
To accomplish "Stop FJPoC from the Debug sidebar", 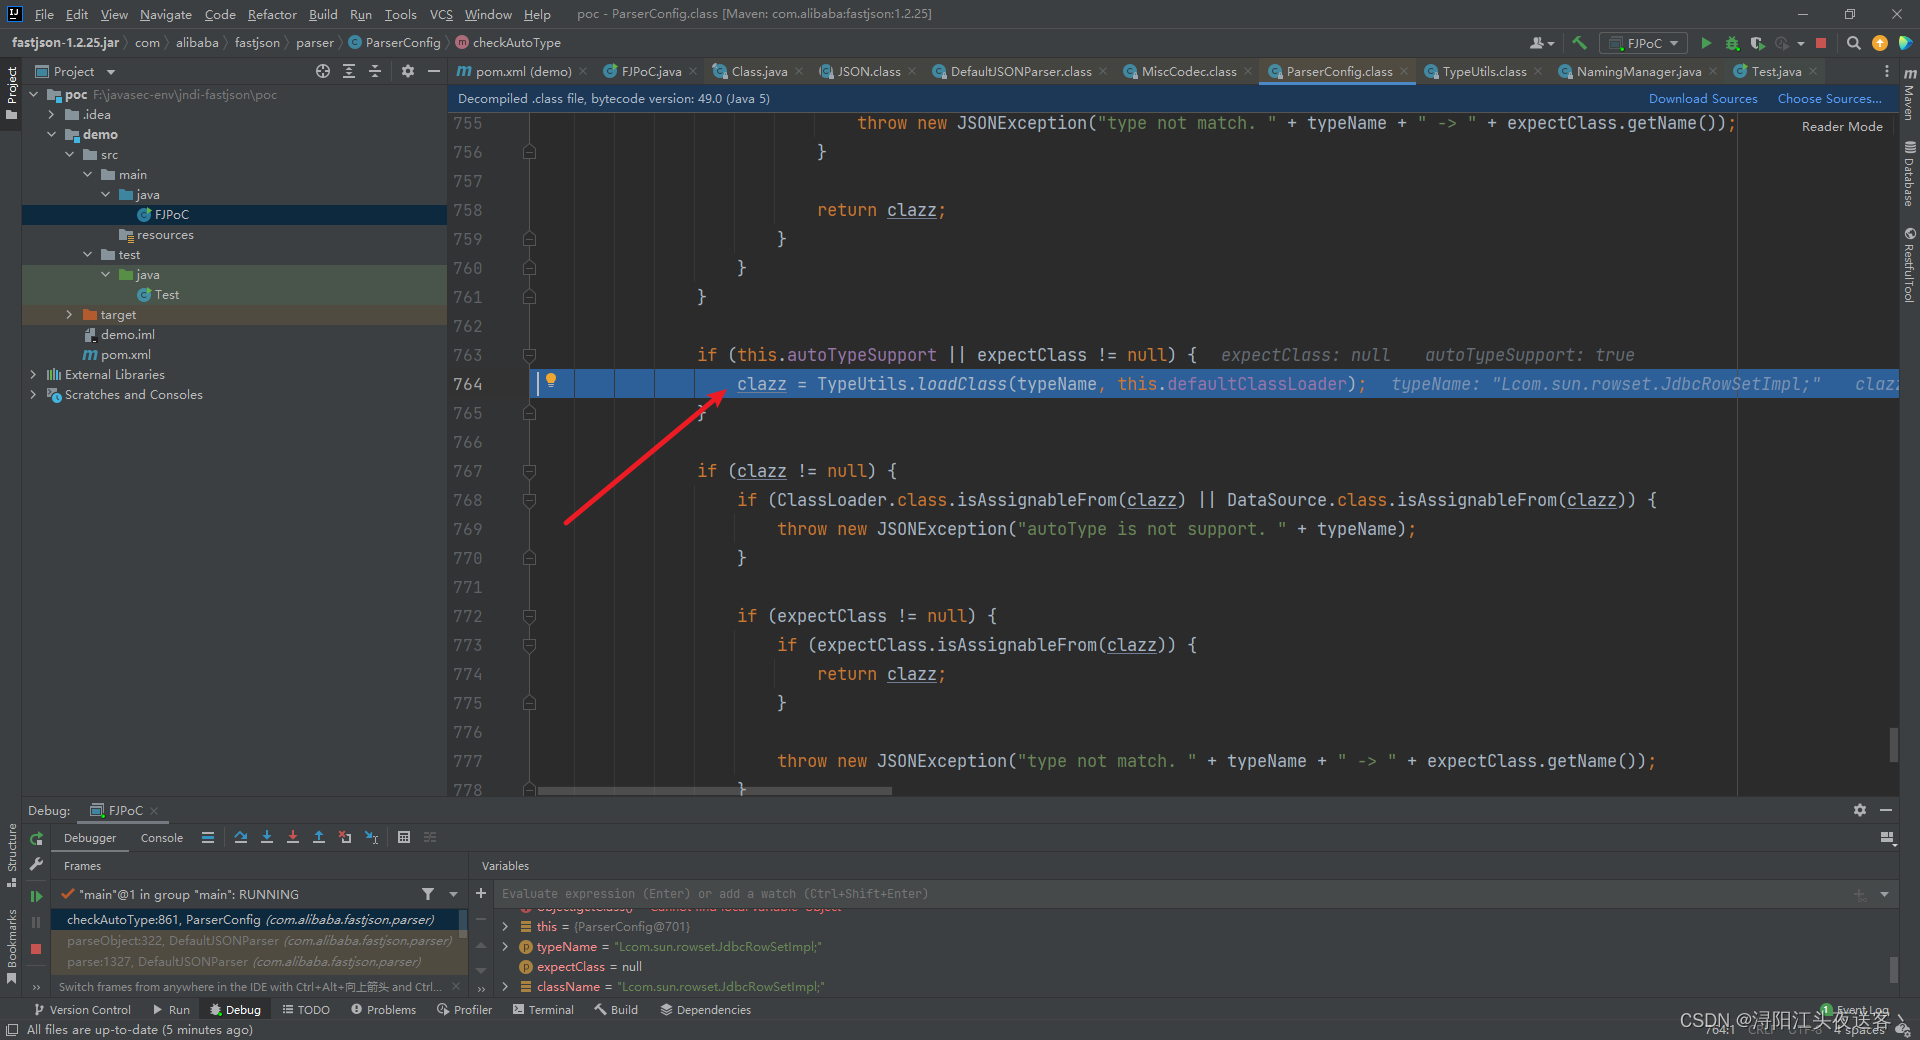I will click(x=37, y=948).
